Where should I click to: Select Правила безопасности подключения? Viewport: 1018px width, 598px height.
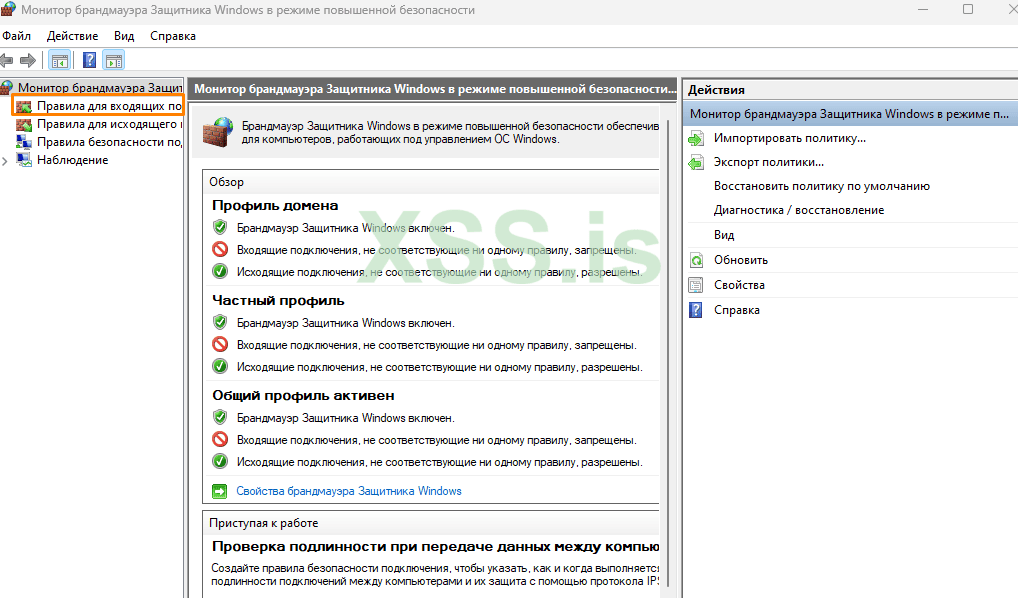coord(109,142)
